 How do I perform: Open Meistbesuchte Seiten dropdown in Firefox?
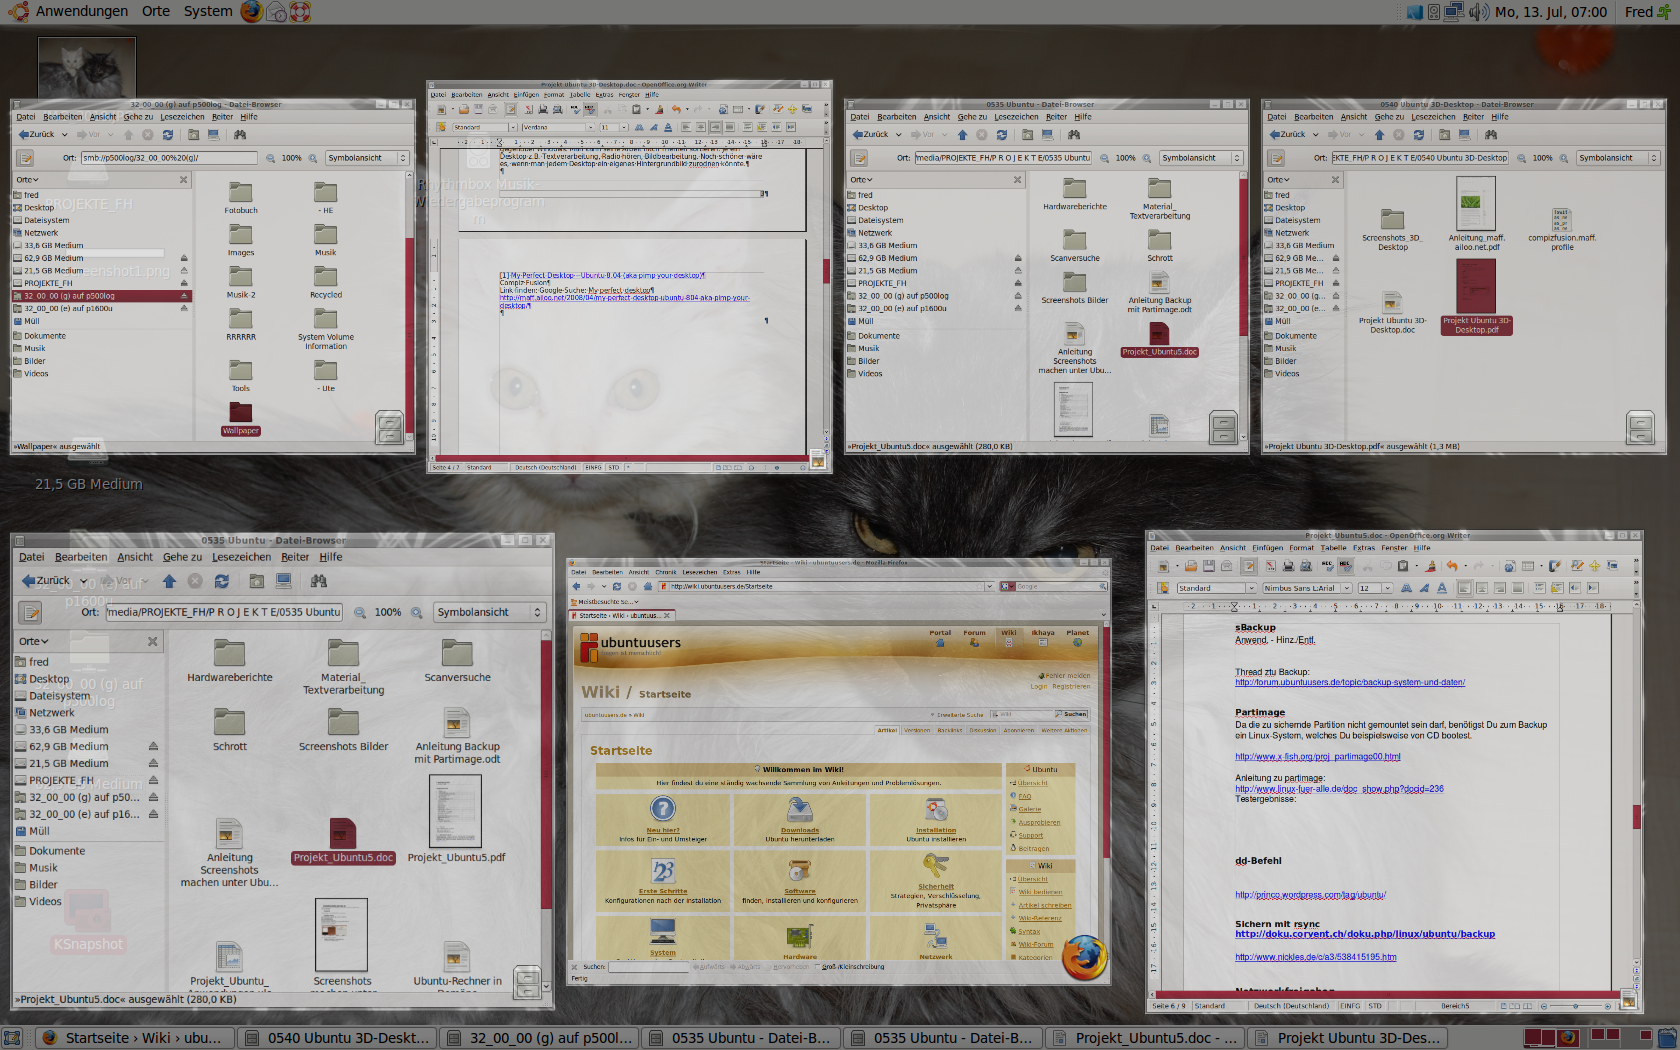pyautogui.click(x=604, y=602)
